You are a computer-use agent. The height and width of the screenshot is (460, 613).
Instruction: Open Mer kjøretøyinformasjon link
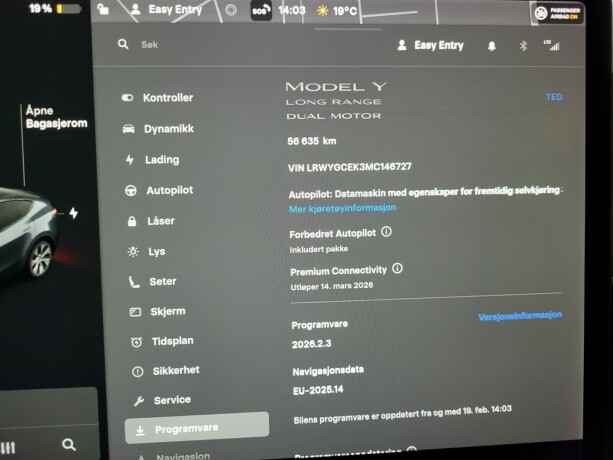342,208
